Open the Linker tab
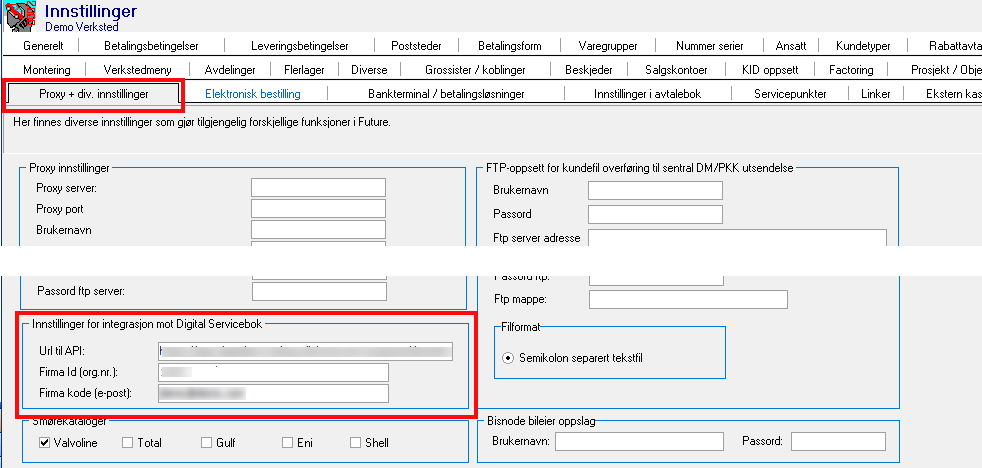The width and height of the screenshot is (982, 468). (876, 95)
